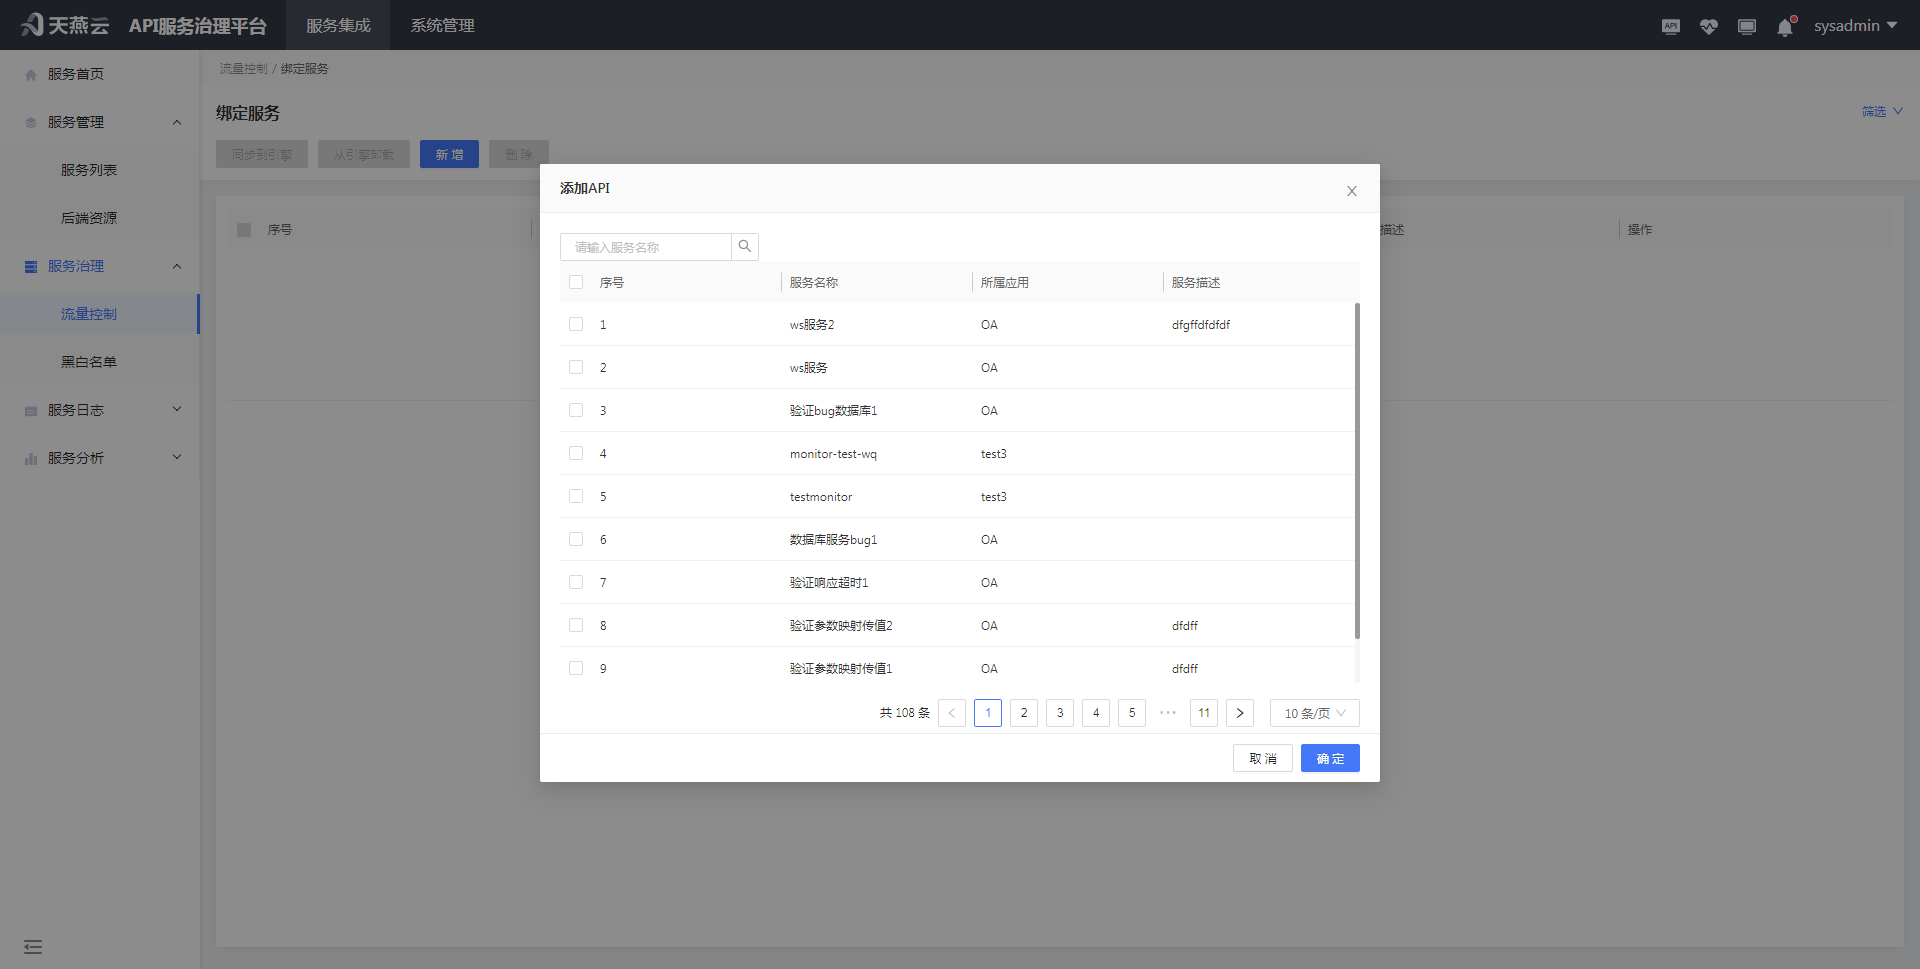This screenshot has height=969, width=1920.
Task: Collapse the 服务治理 sidebar section
Action: (x=177, y=266)
